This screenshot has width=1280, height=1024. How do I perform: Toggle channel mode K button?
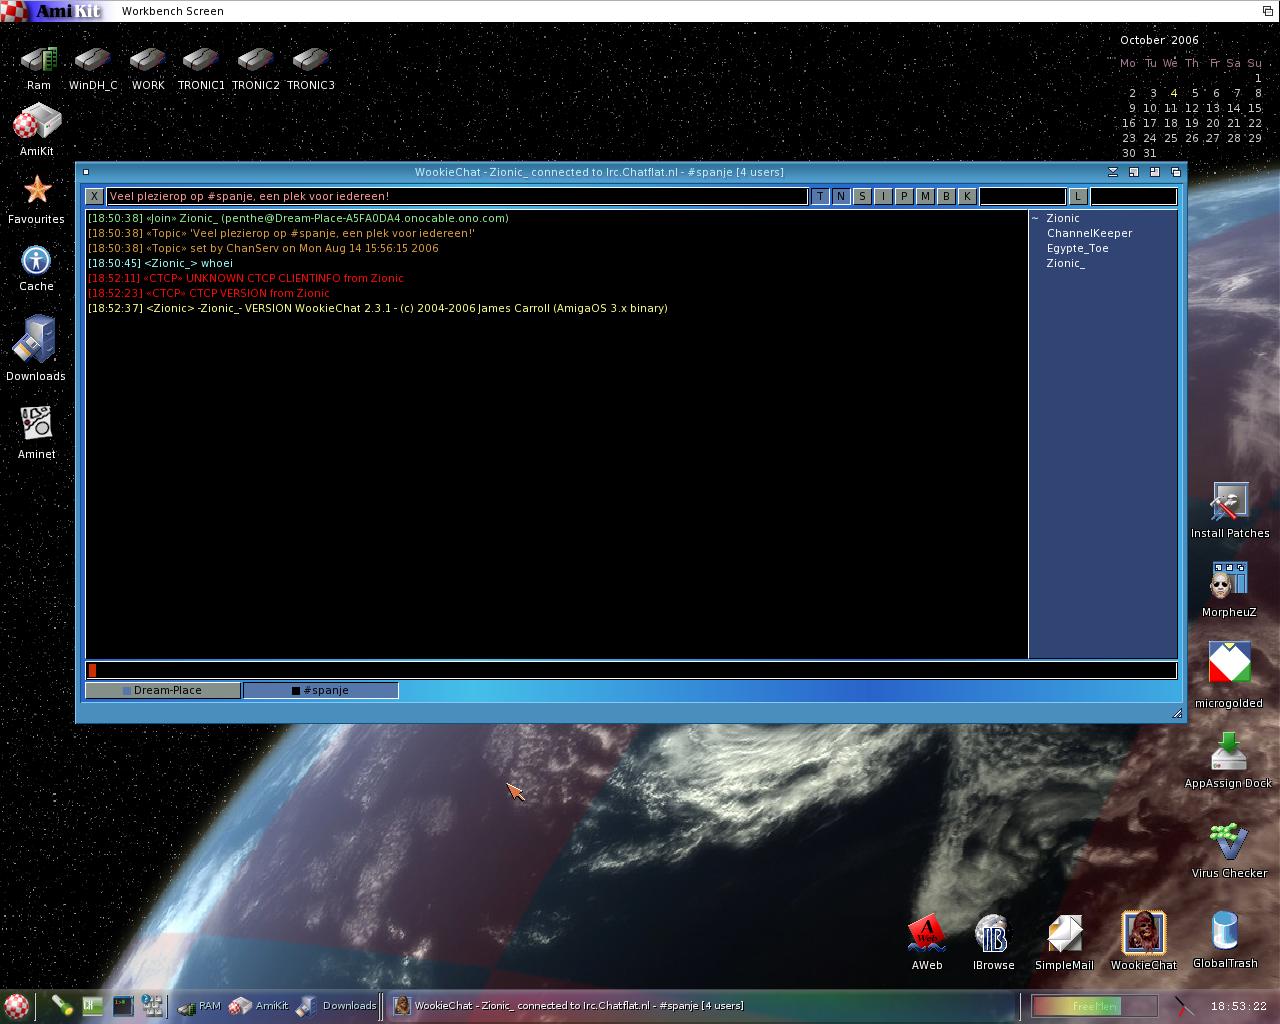[967, 196]
